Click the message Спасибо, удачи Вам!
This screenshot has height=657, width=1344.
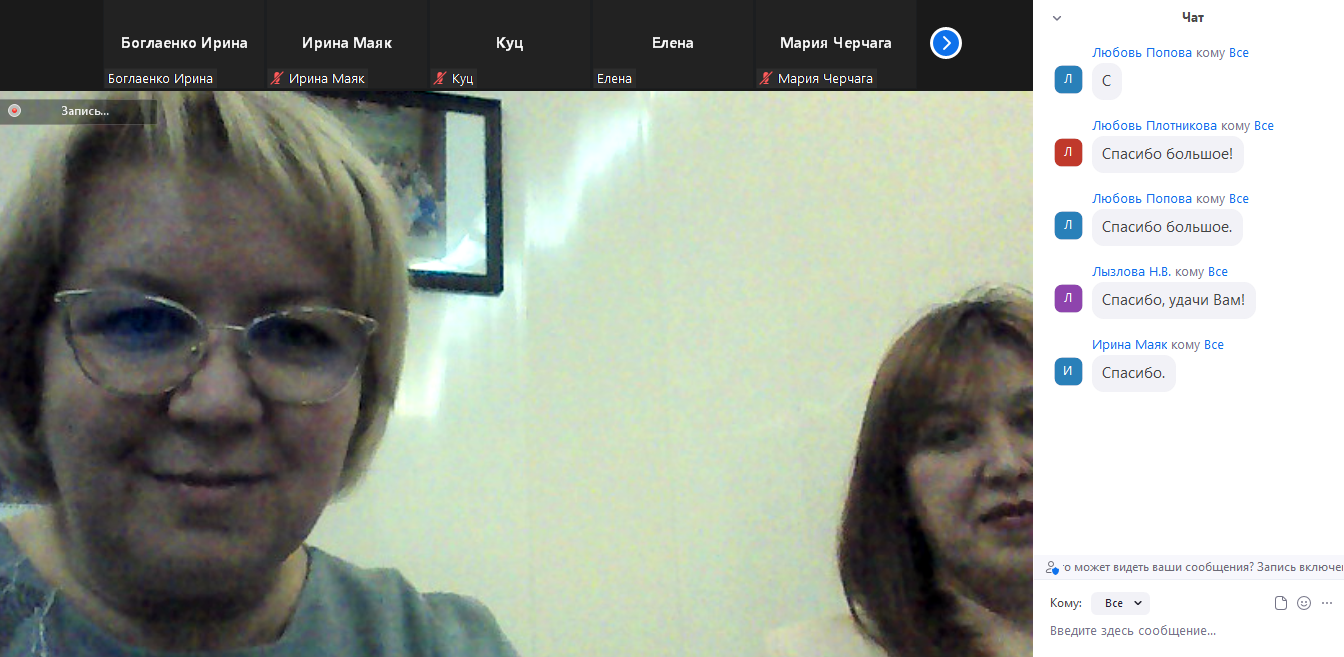click(x=1173, y=300)
